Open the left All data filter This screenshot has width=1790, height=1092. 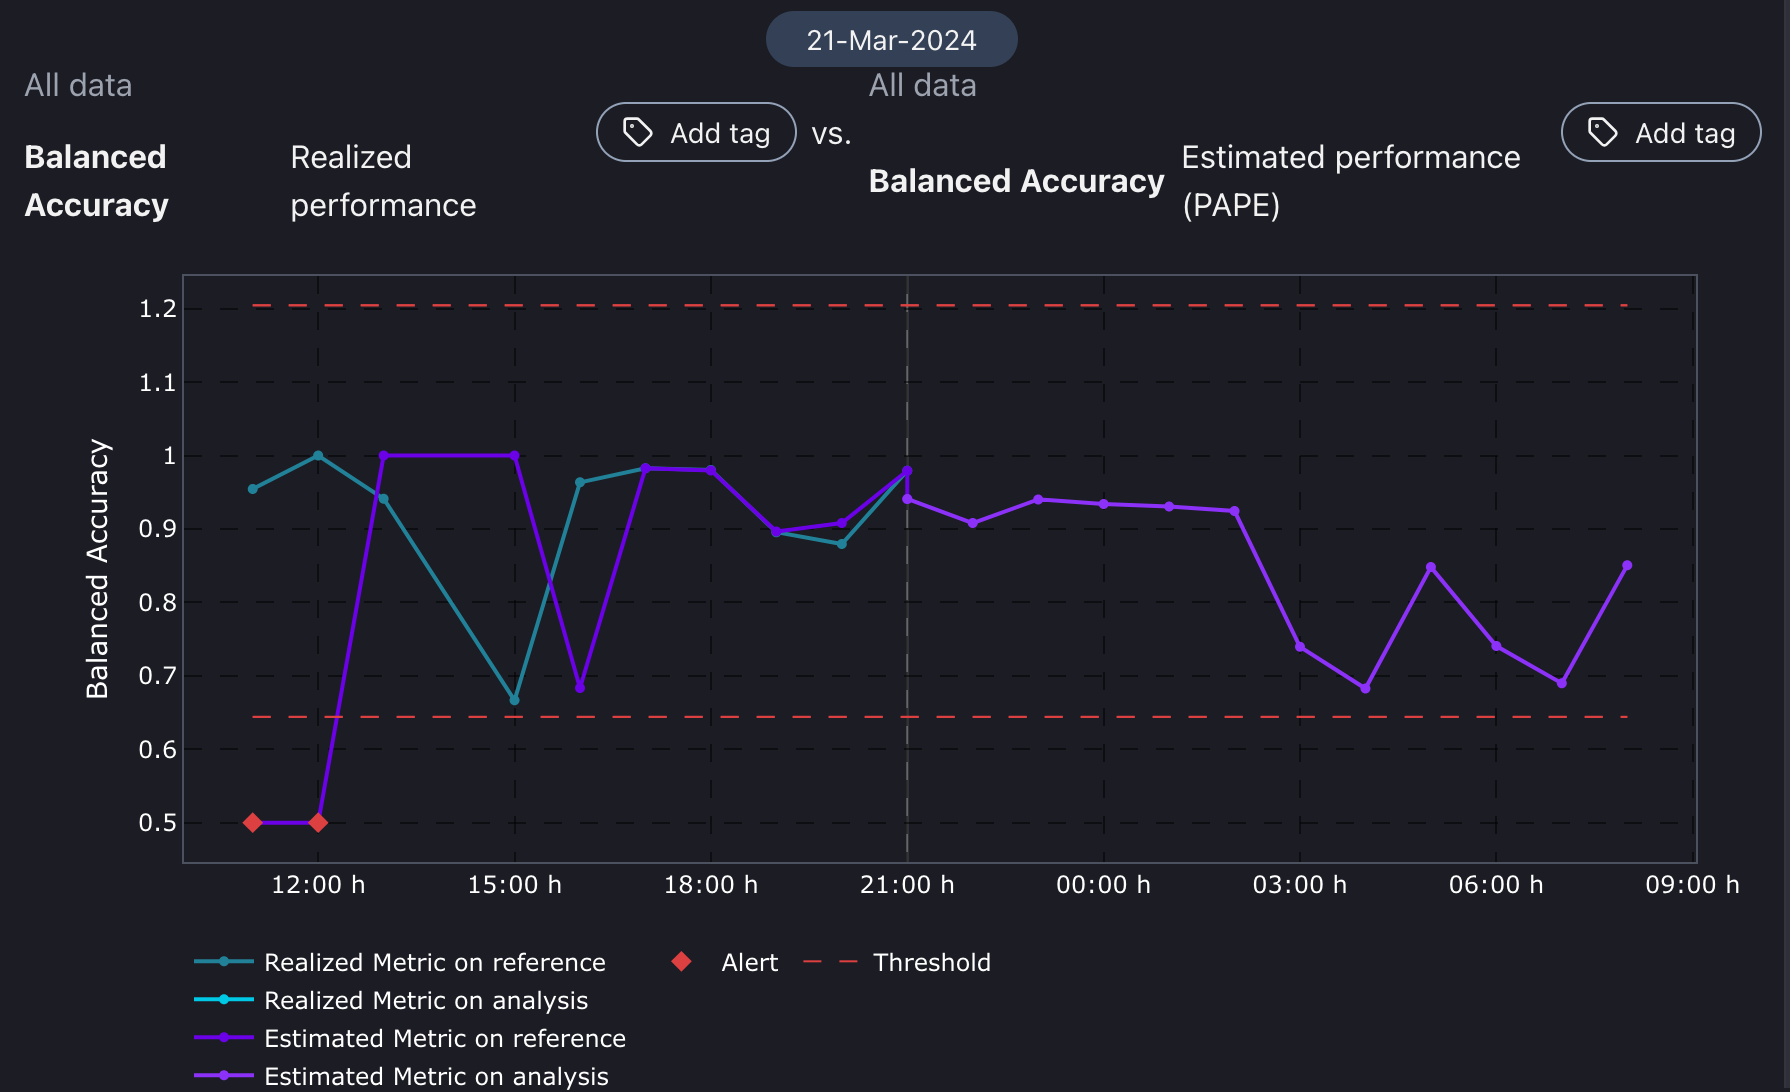(78, 85)
